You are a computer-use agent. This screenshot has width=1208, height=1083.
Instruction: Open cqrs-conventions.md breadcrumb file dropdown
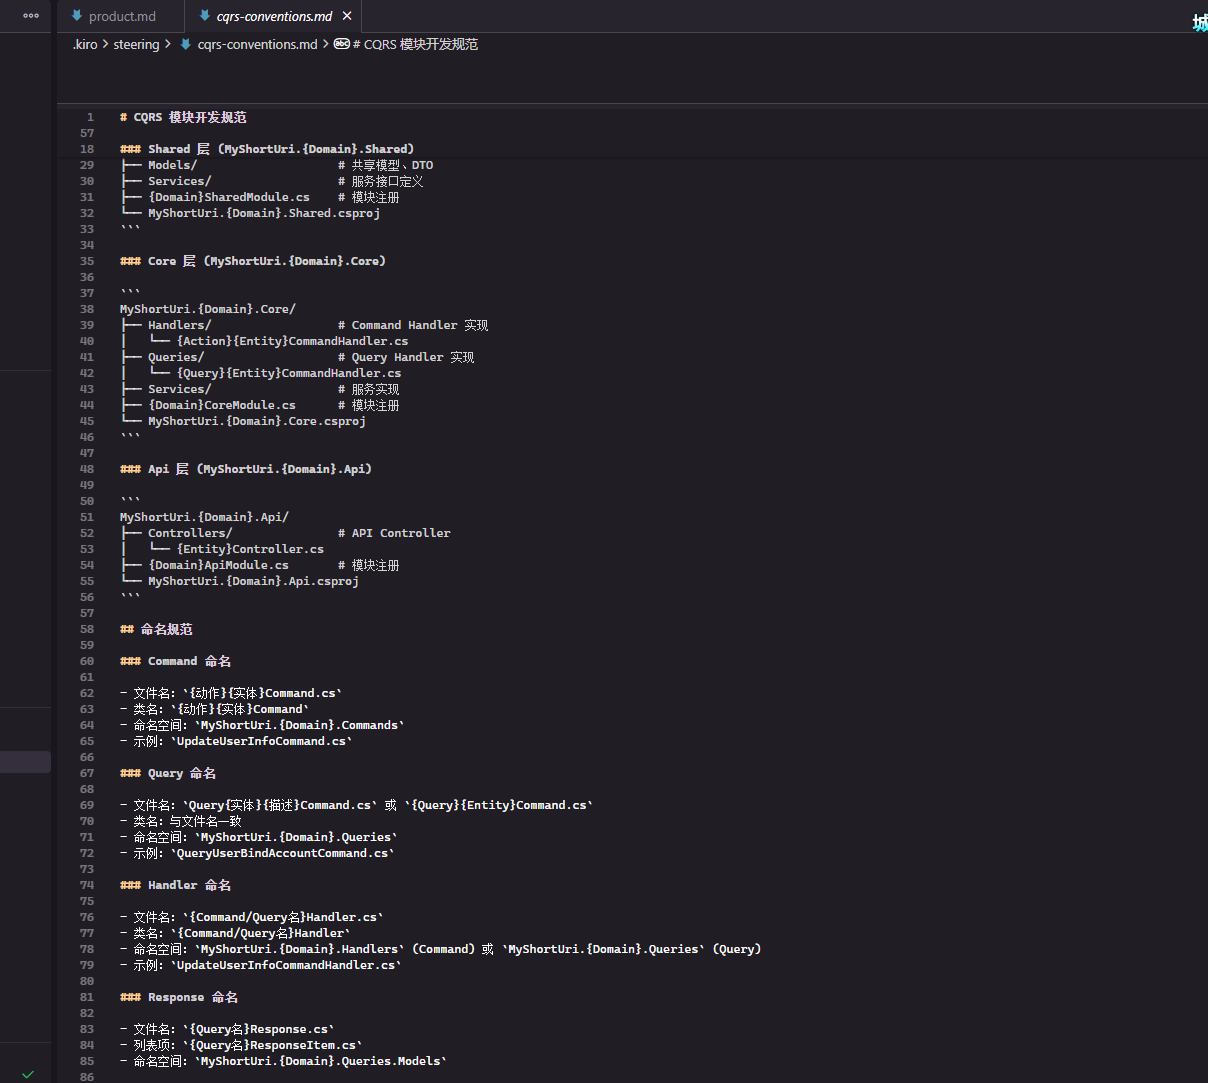pyautogui.click(x=257, y=44)
